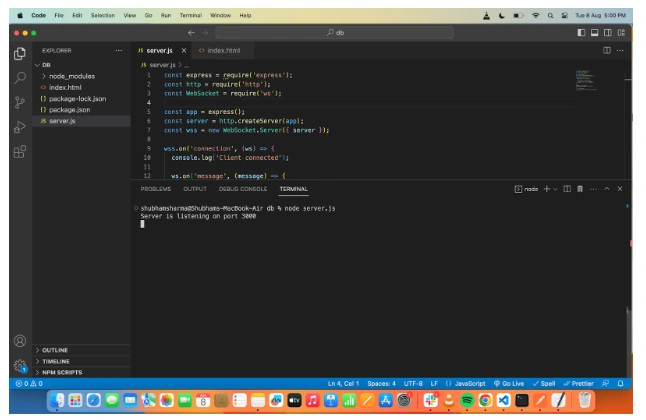Open the Customize Layout icon
The height and width of the screenshot is (420, 646).
point(621,33)
